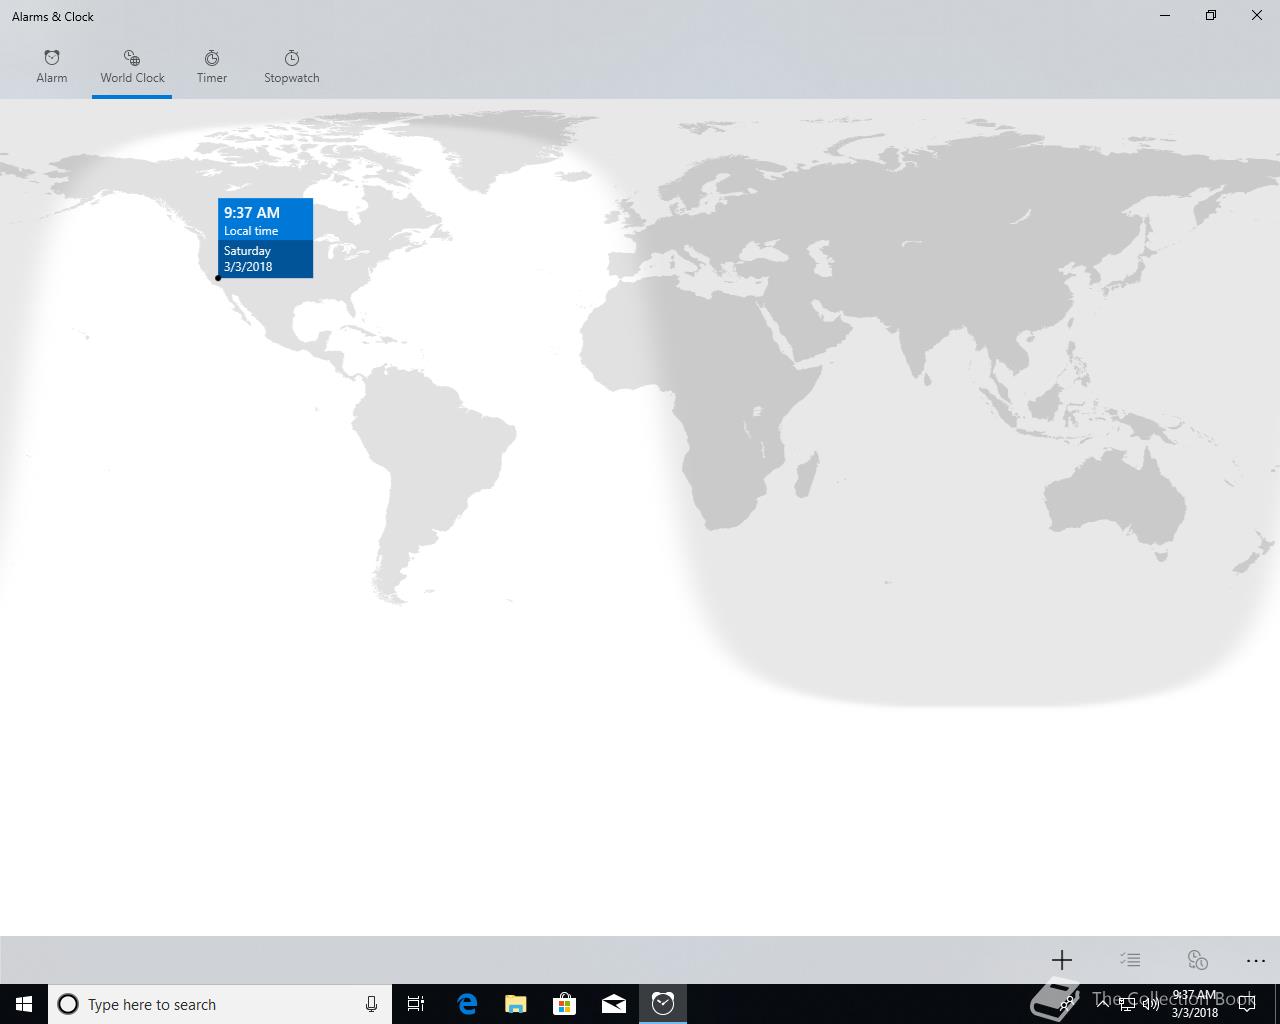1280x1024 pixels.
Task: Click the volume speaker tray icon
Action: point(1150,1005)
